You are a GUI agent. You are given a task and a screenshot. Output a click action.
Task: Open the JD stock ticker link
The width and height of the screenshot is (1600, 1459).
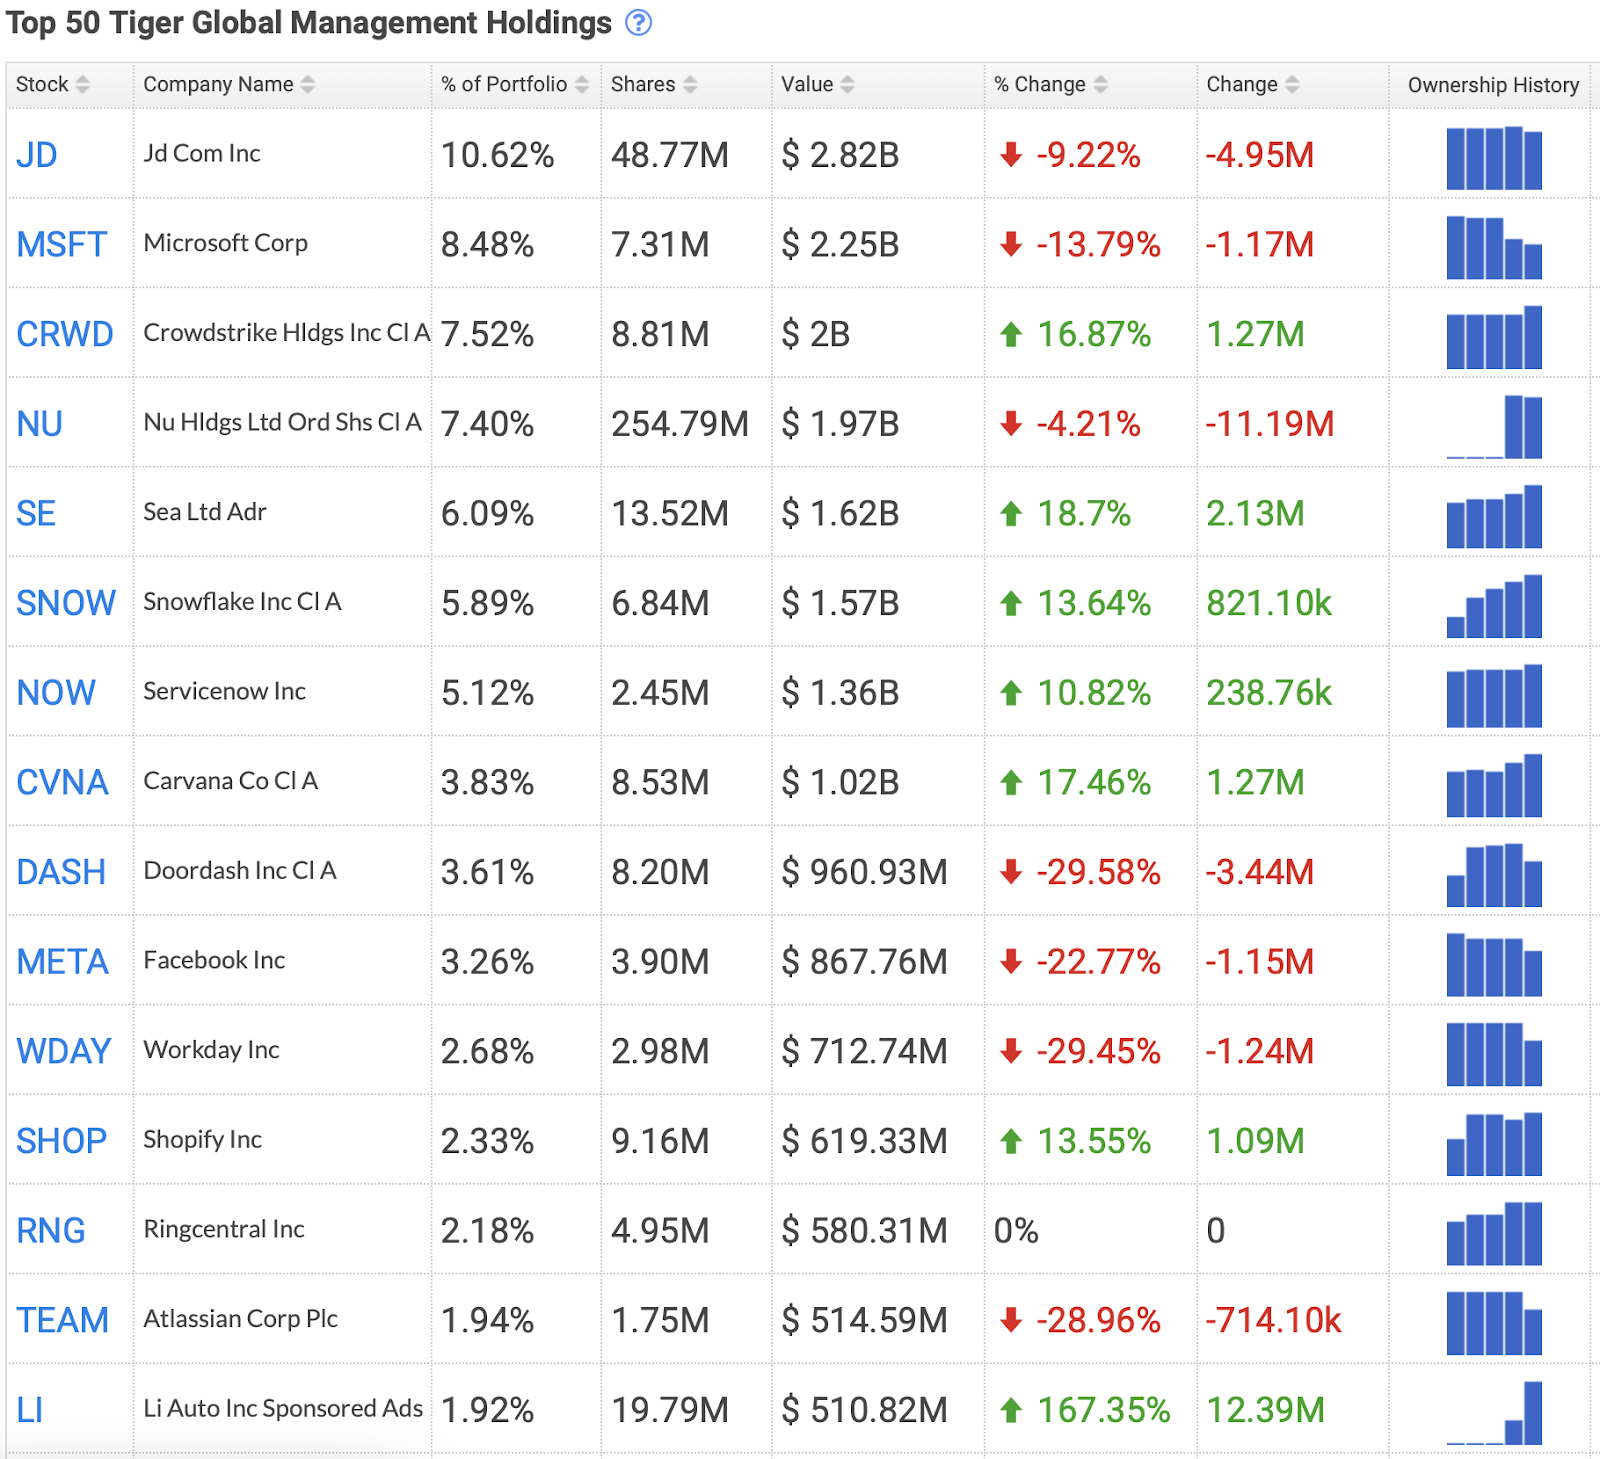[37, 155]
